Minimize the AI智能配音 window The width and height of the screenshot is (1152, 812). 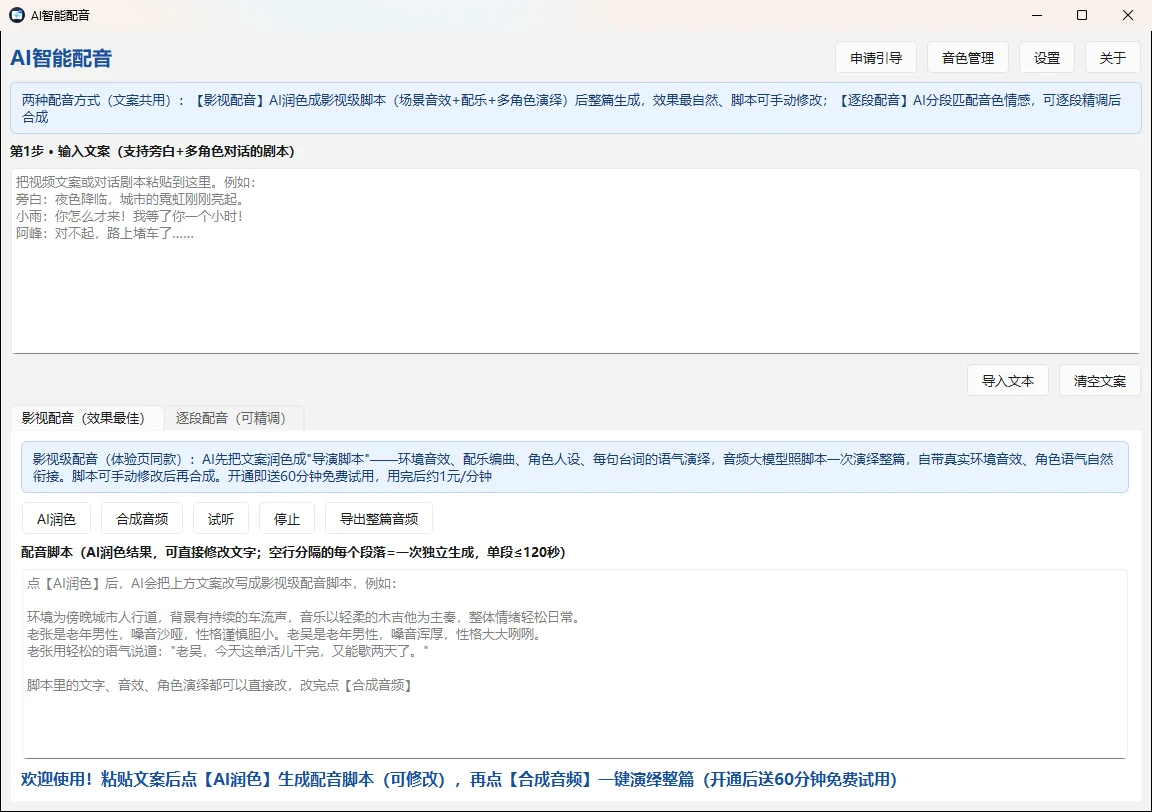pyautogui.click(x=1037, y=15)
